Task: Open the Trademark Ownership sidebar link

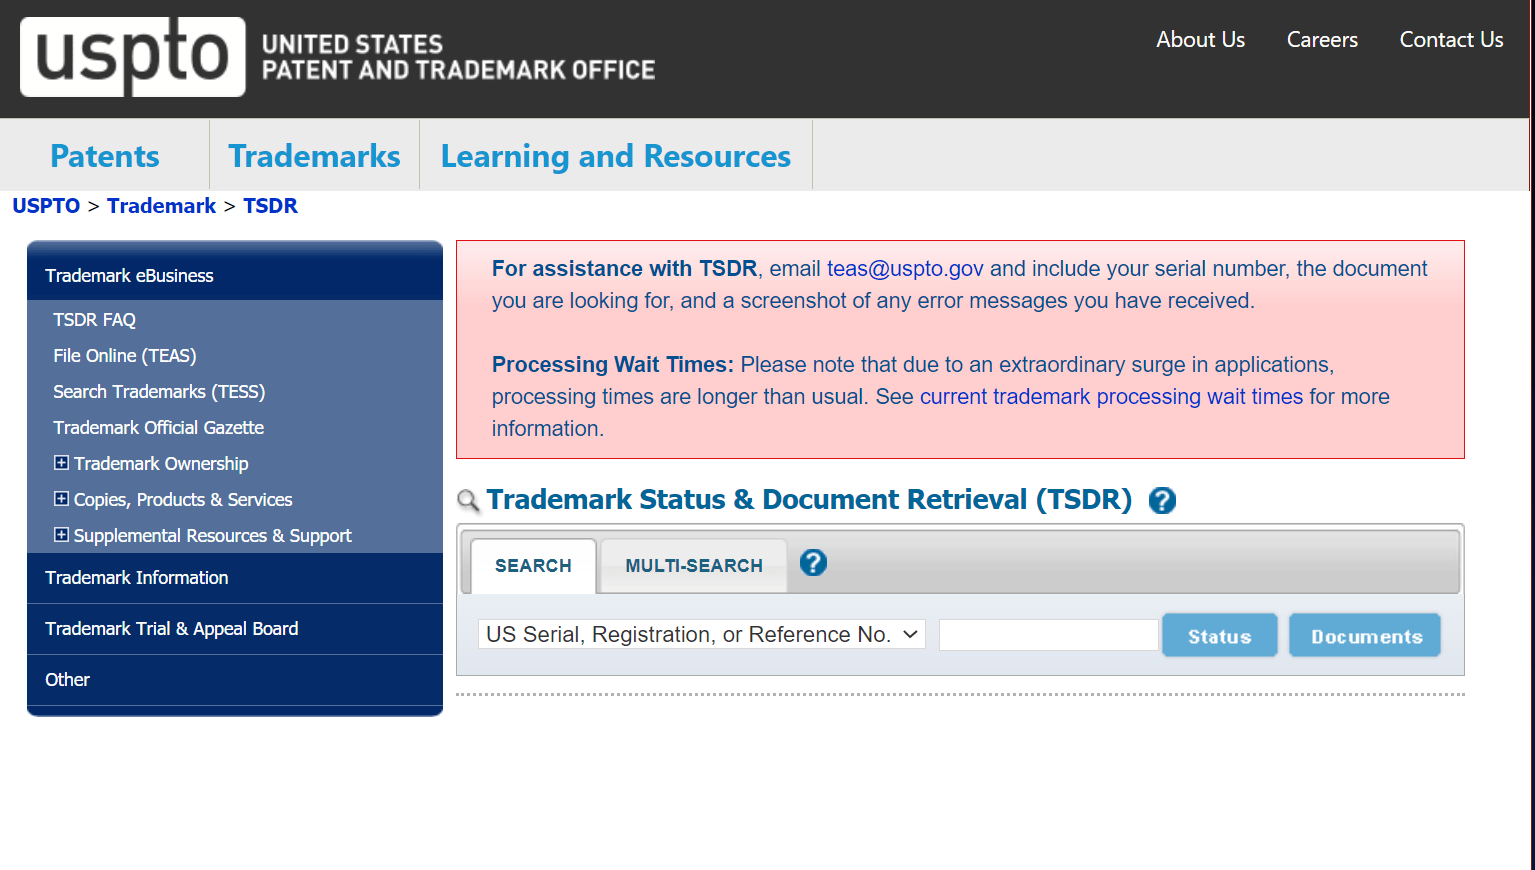Action: click(161, 464)
